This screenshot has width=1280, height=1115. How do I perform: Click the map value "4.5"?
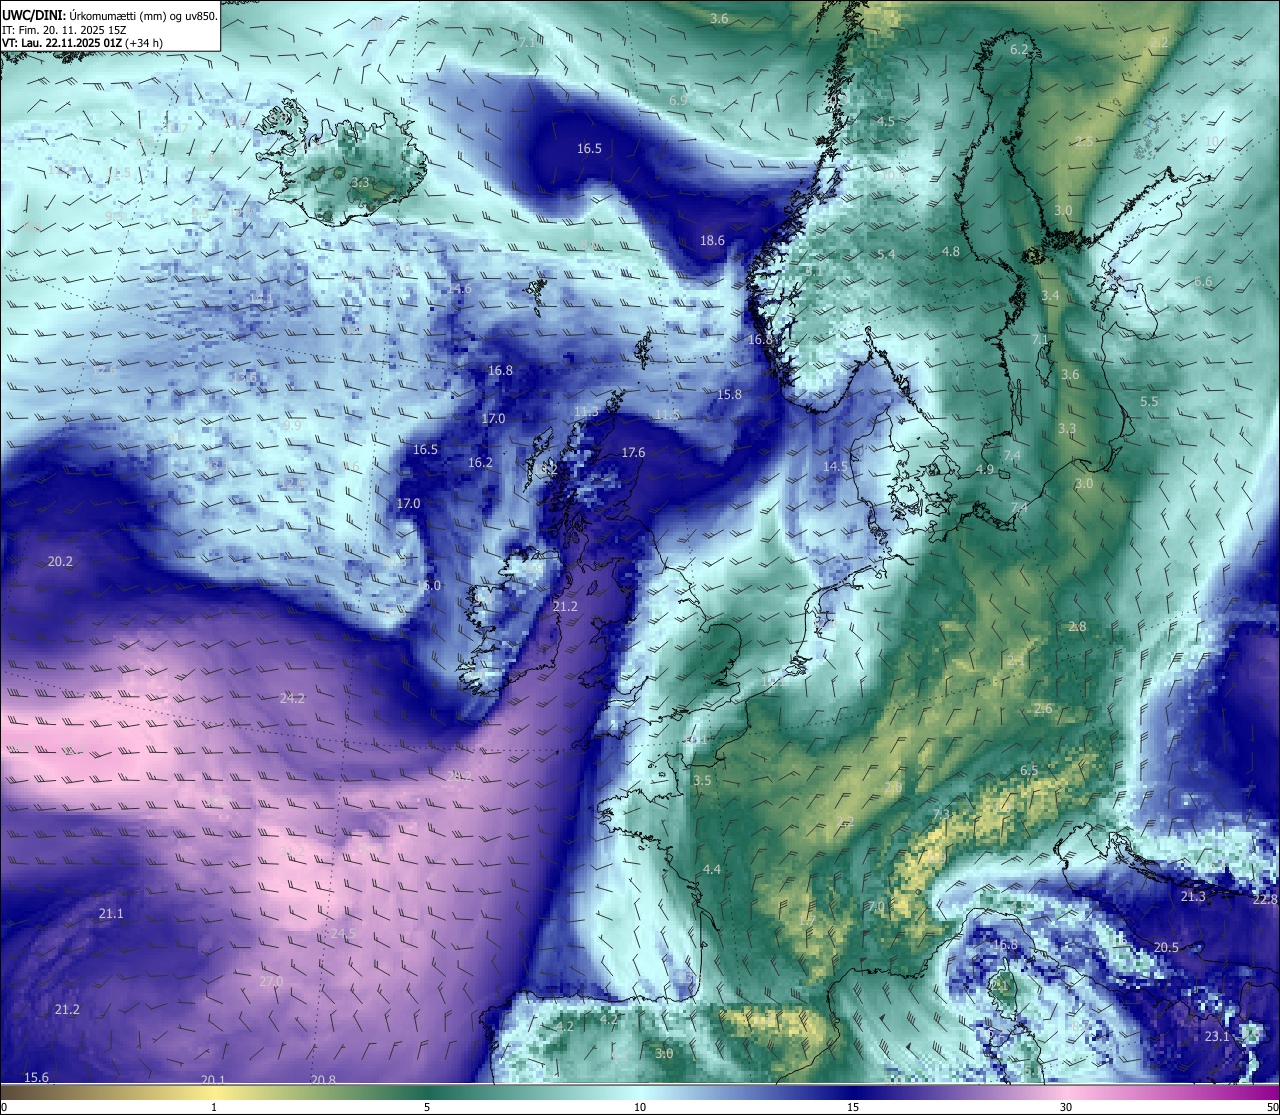886,122
